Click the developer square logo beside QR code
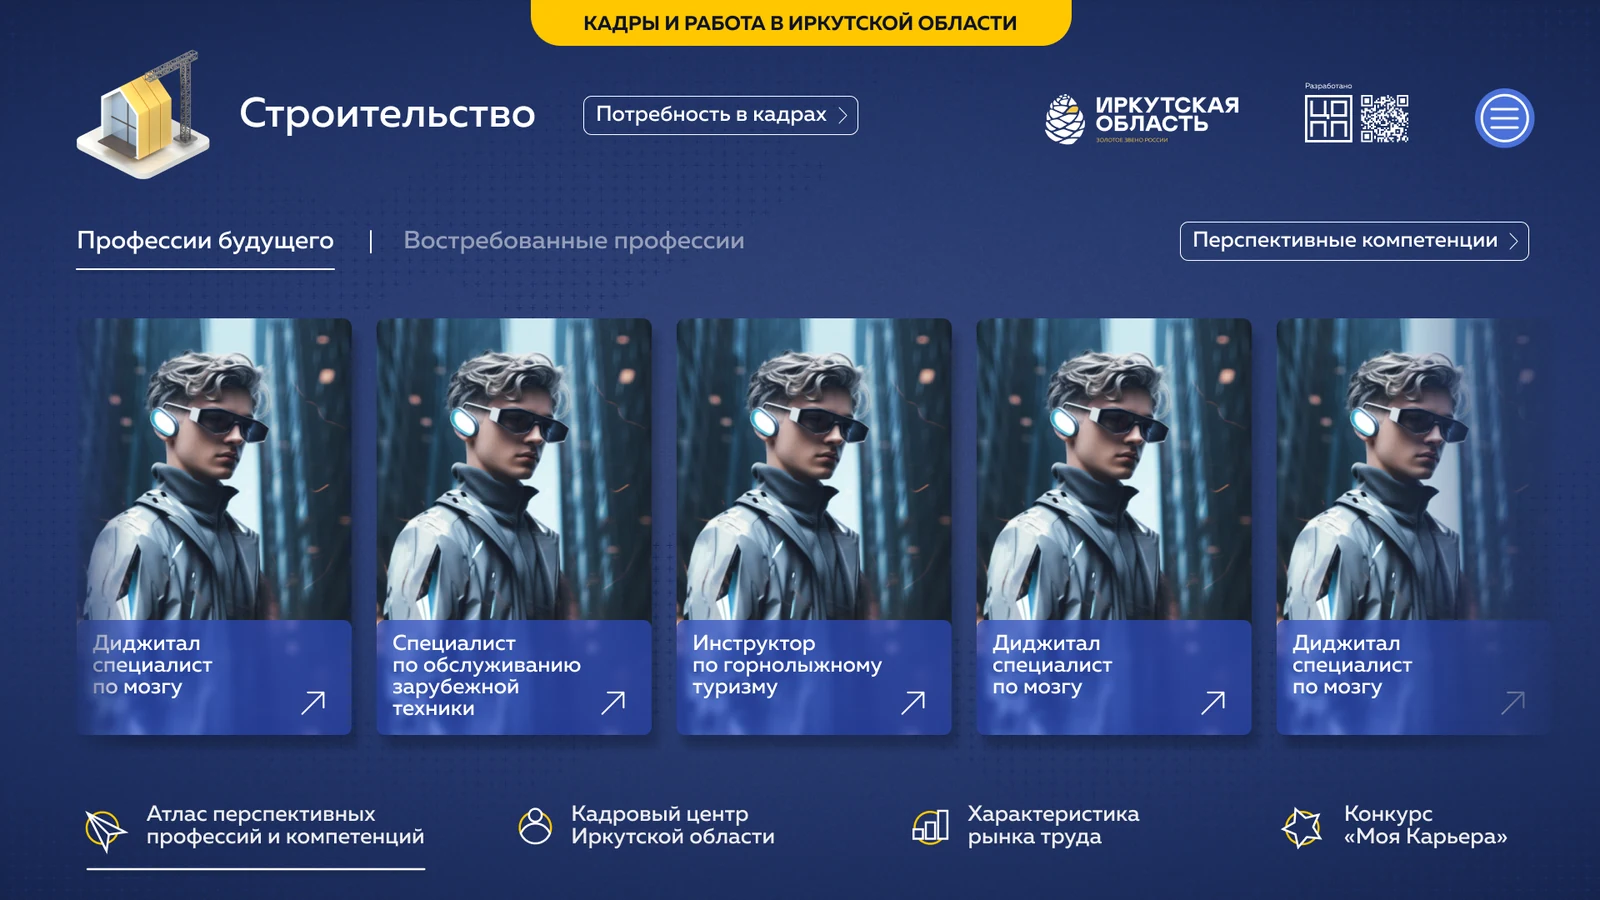 tap(1328, 119)
